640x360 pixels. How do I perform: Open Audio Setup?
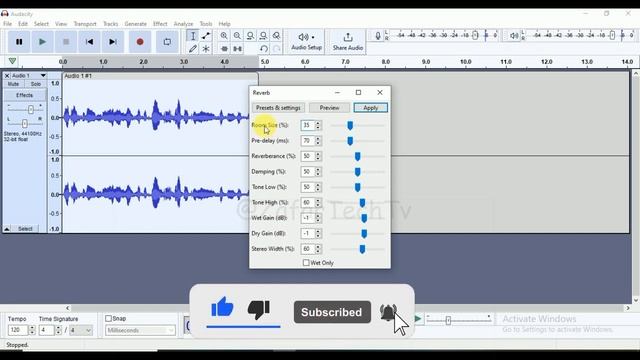307,42
